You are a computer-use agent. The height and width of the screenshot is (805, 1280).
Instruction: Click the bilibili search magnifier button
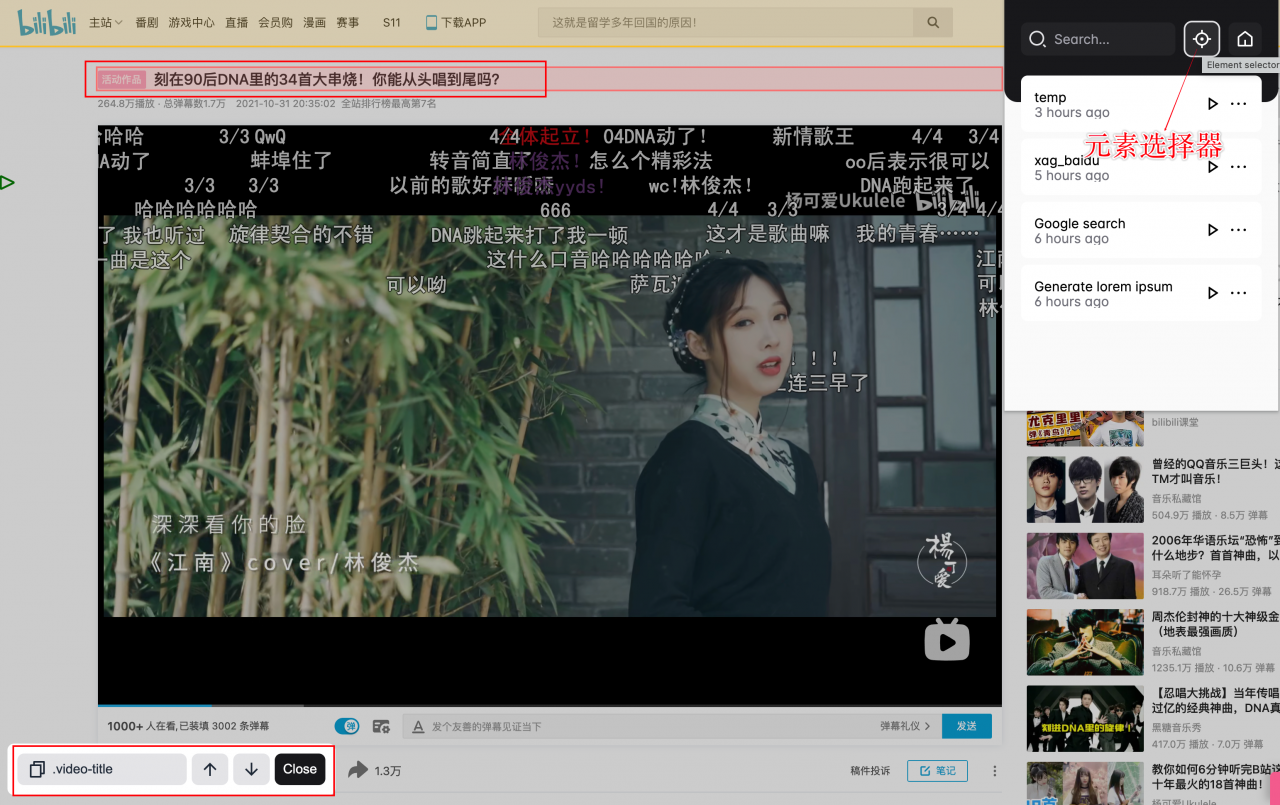pos(933,22)
